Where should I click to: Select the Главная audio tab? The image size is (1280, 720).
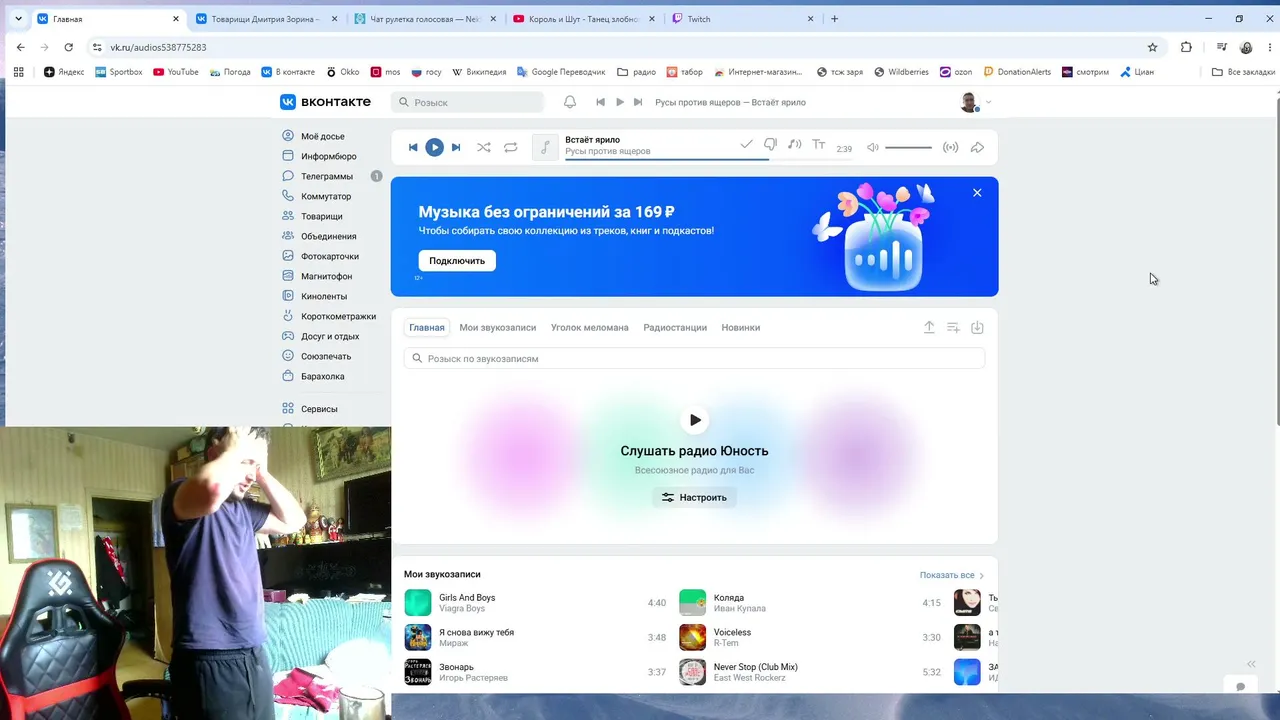(x=427, y=328)
